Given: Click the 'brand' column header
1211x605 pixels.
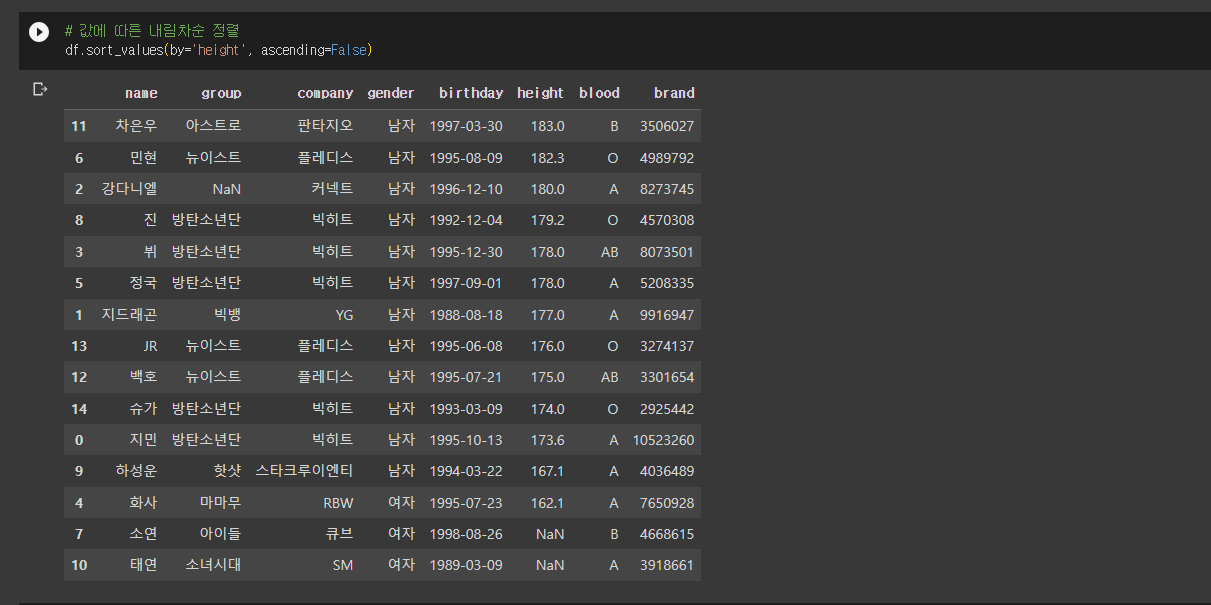Looking at the screenshot, I should coord(674,93).
